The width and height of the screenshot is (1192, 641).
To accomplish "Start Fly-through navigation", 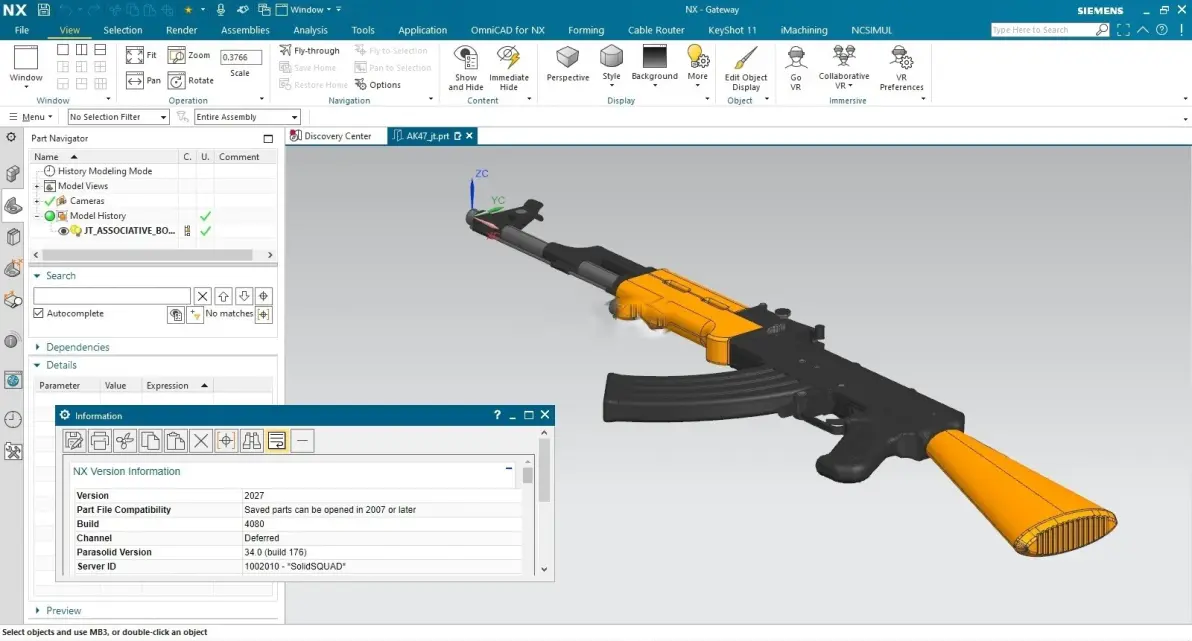I will tap(309, 50).
